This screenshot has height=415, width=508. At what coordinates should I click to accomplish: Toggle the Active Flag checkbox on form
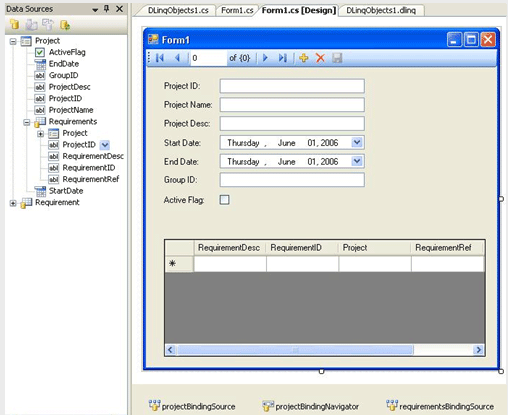224,200
